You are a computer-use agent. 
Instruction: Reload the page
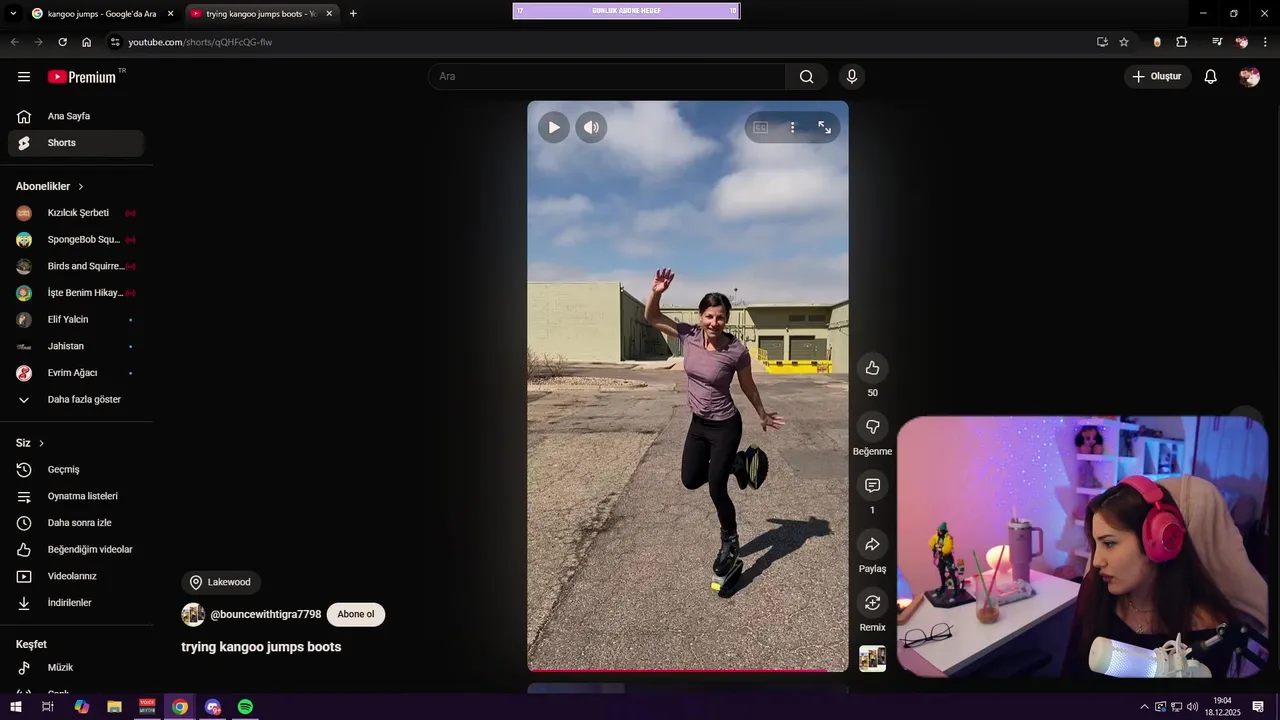click(x=62, y=42)
